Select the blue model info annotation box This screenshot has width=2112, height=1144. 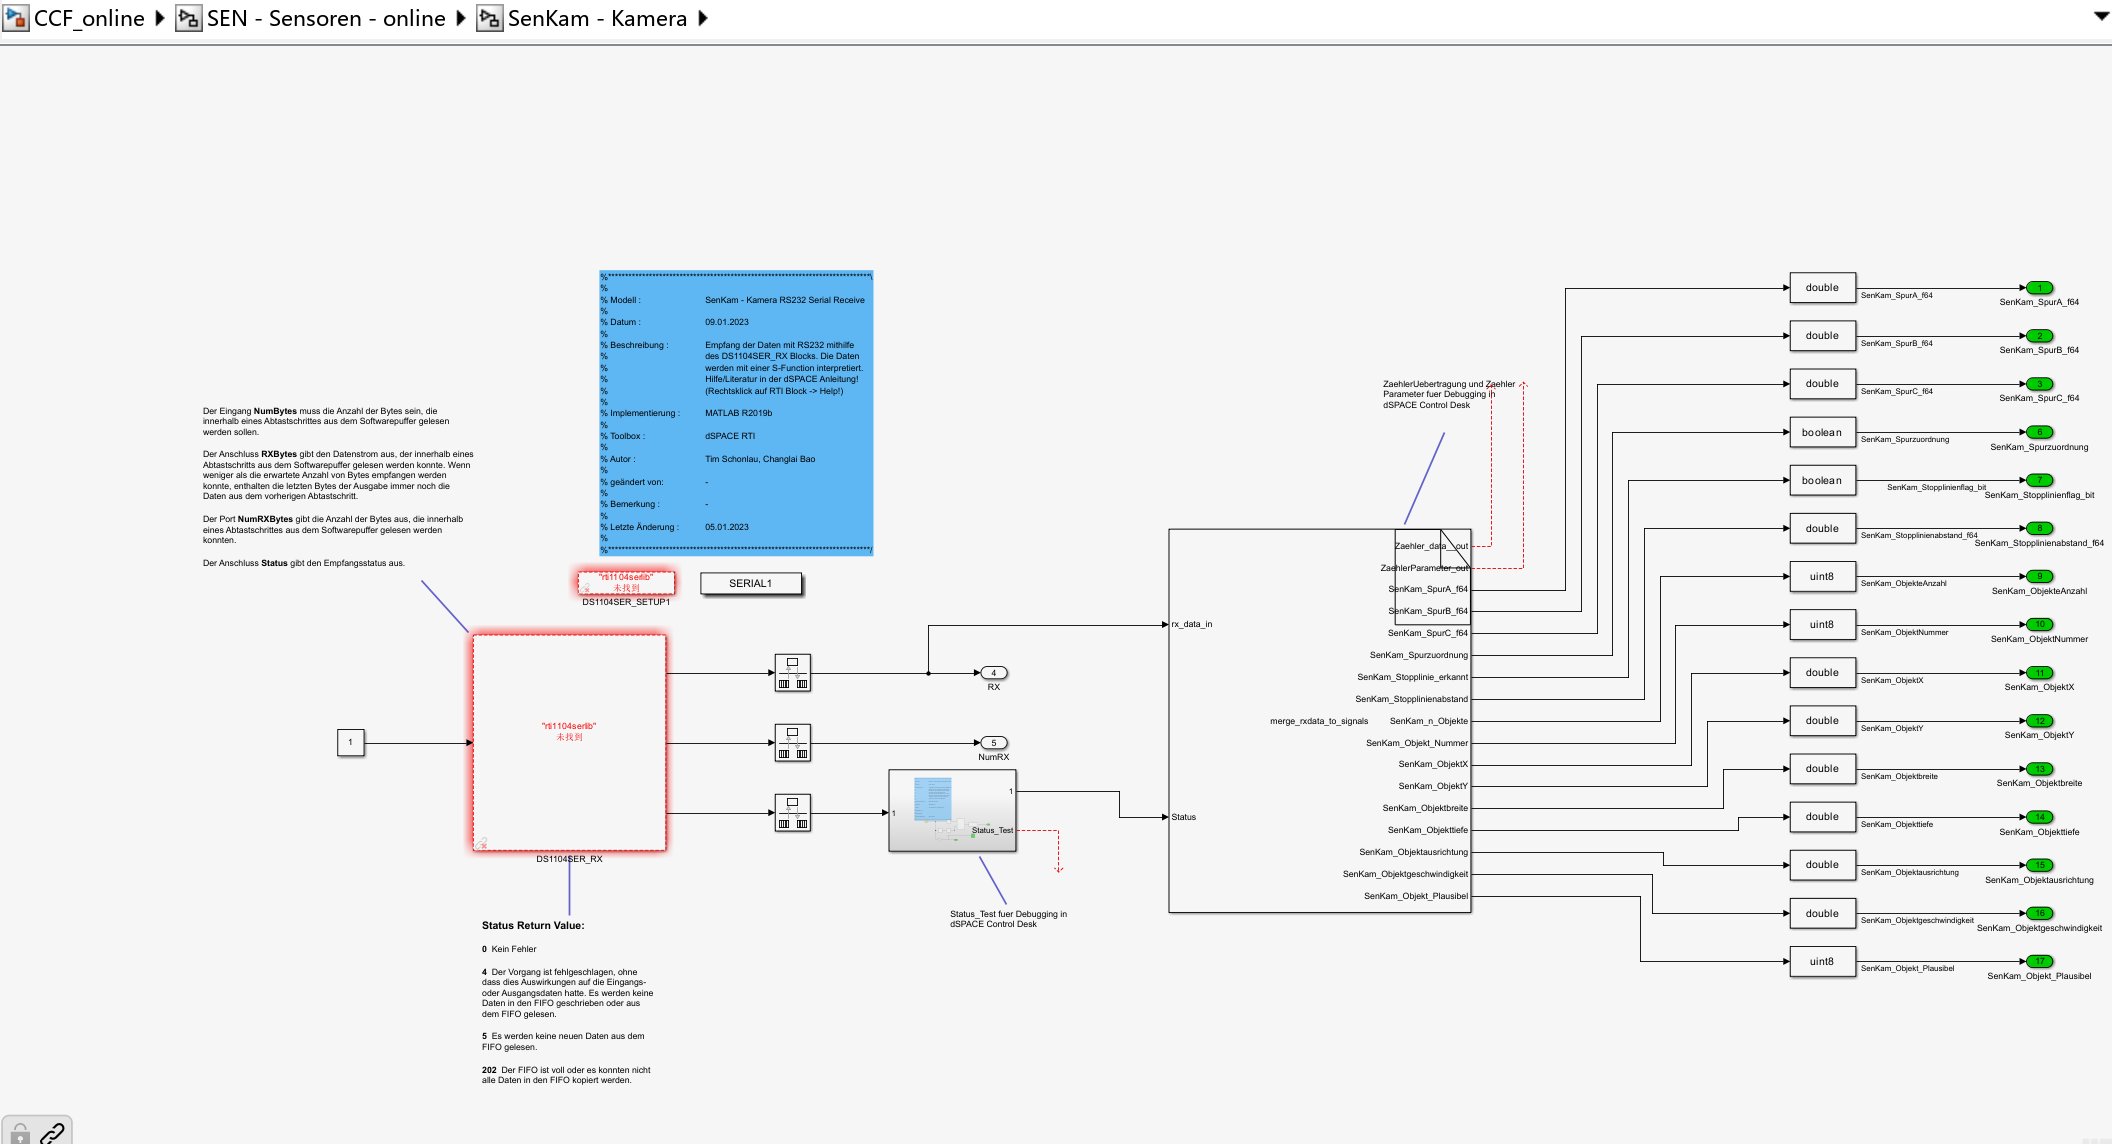(x=736, y=412)
